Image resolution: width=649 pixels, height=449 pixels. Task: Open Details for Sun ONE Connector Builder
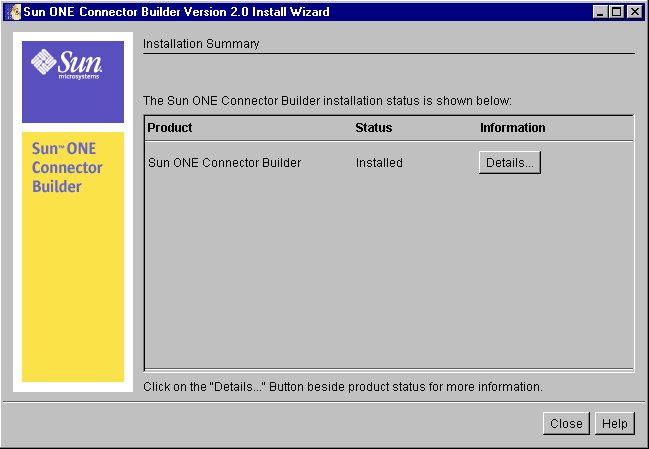(510, 163)
